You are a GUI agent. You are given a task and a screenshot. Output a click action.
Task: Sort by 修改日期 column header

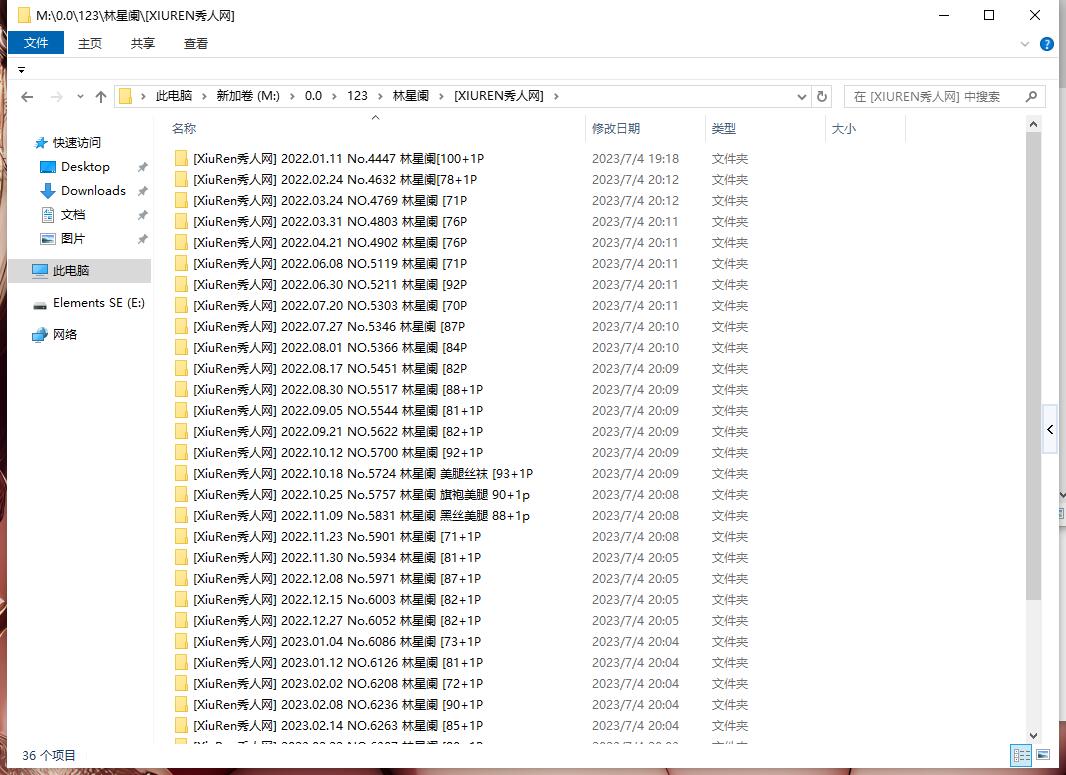(616, 129)
